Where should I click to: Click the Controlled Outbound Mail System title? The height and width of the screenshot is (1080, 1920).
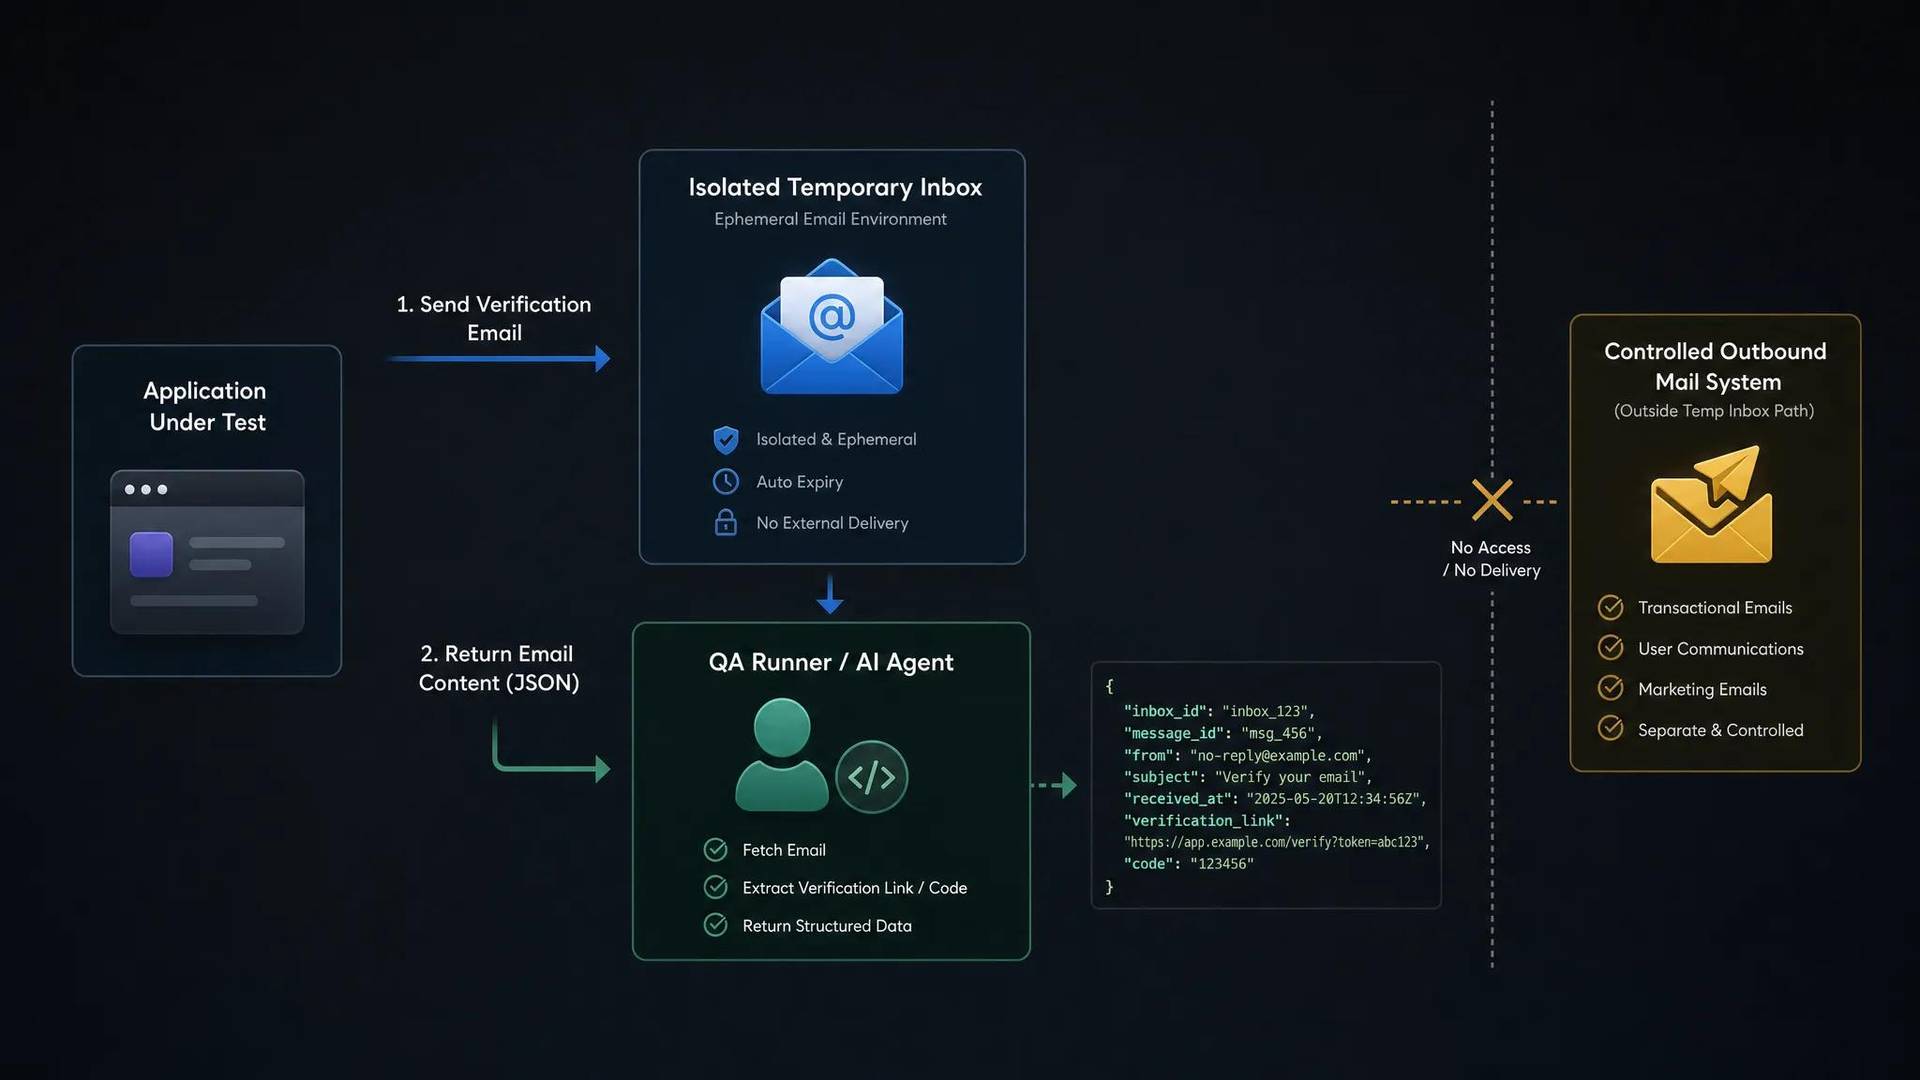1716,366
